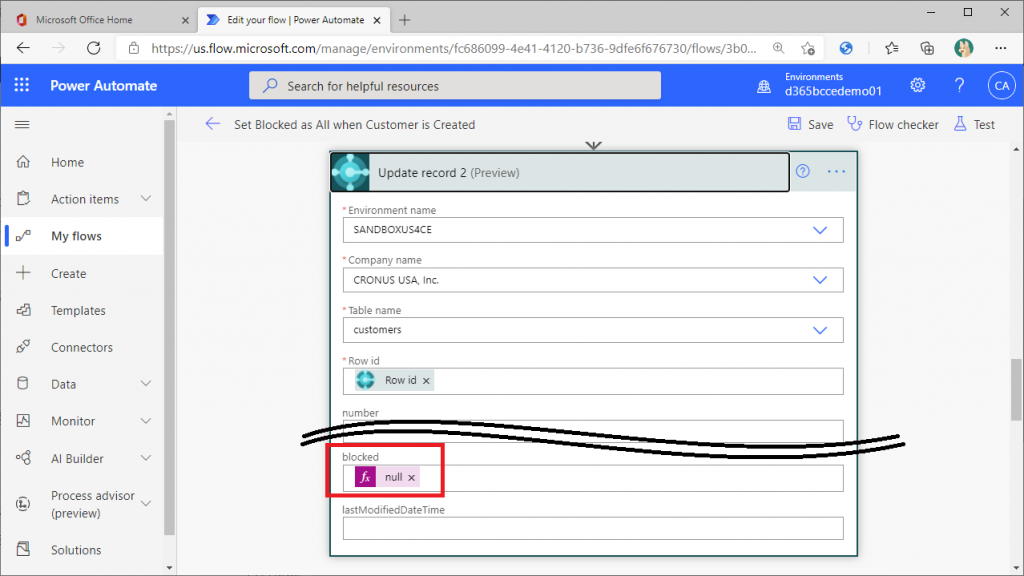Open browser Settings and more menu

(1000, 48)
